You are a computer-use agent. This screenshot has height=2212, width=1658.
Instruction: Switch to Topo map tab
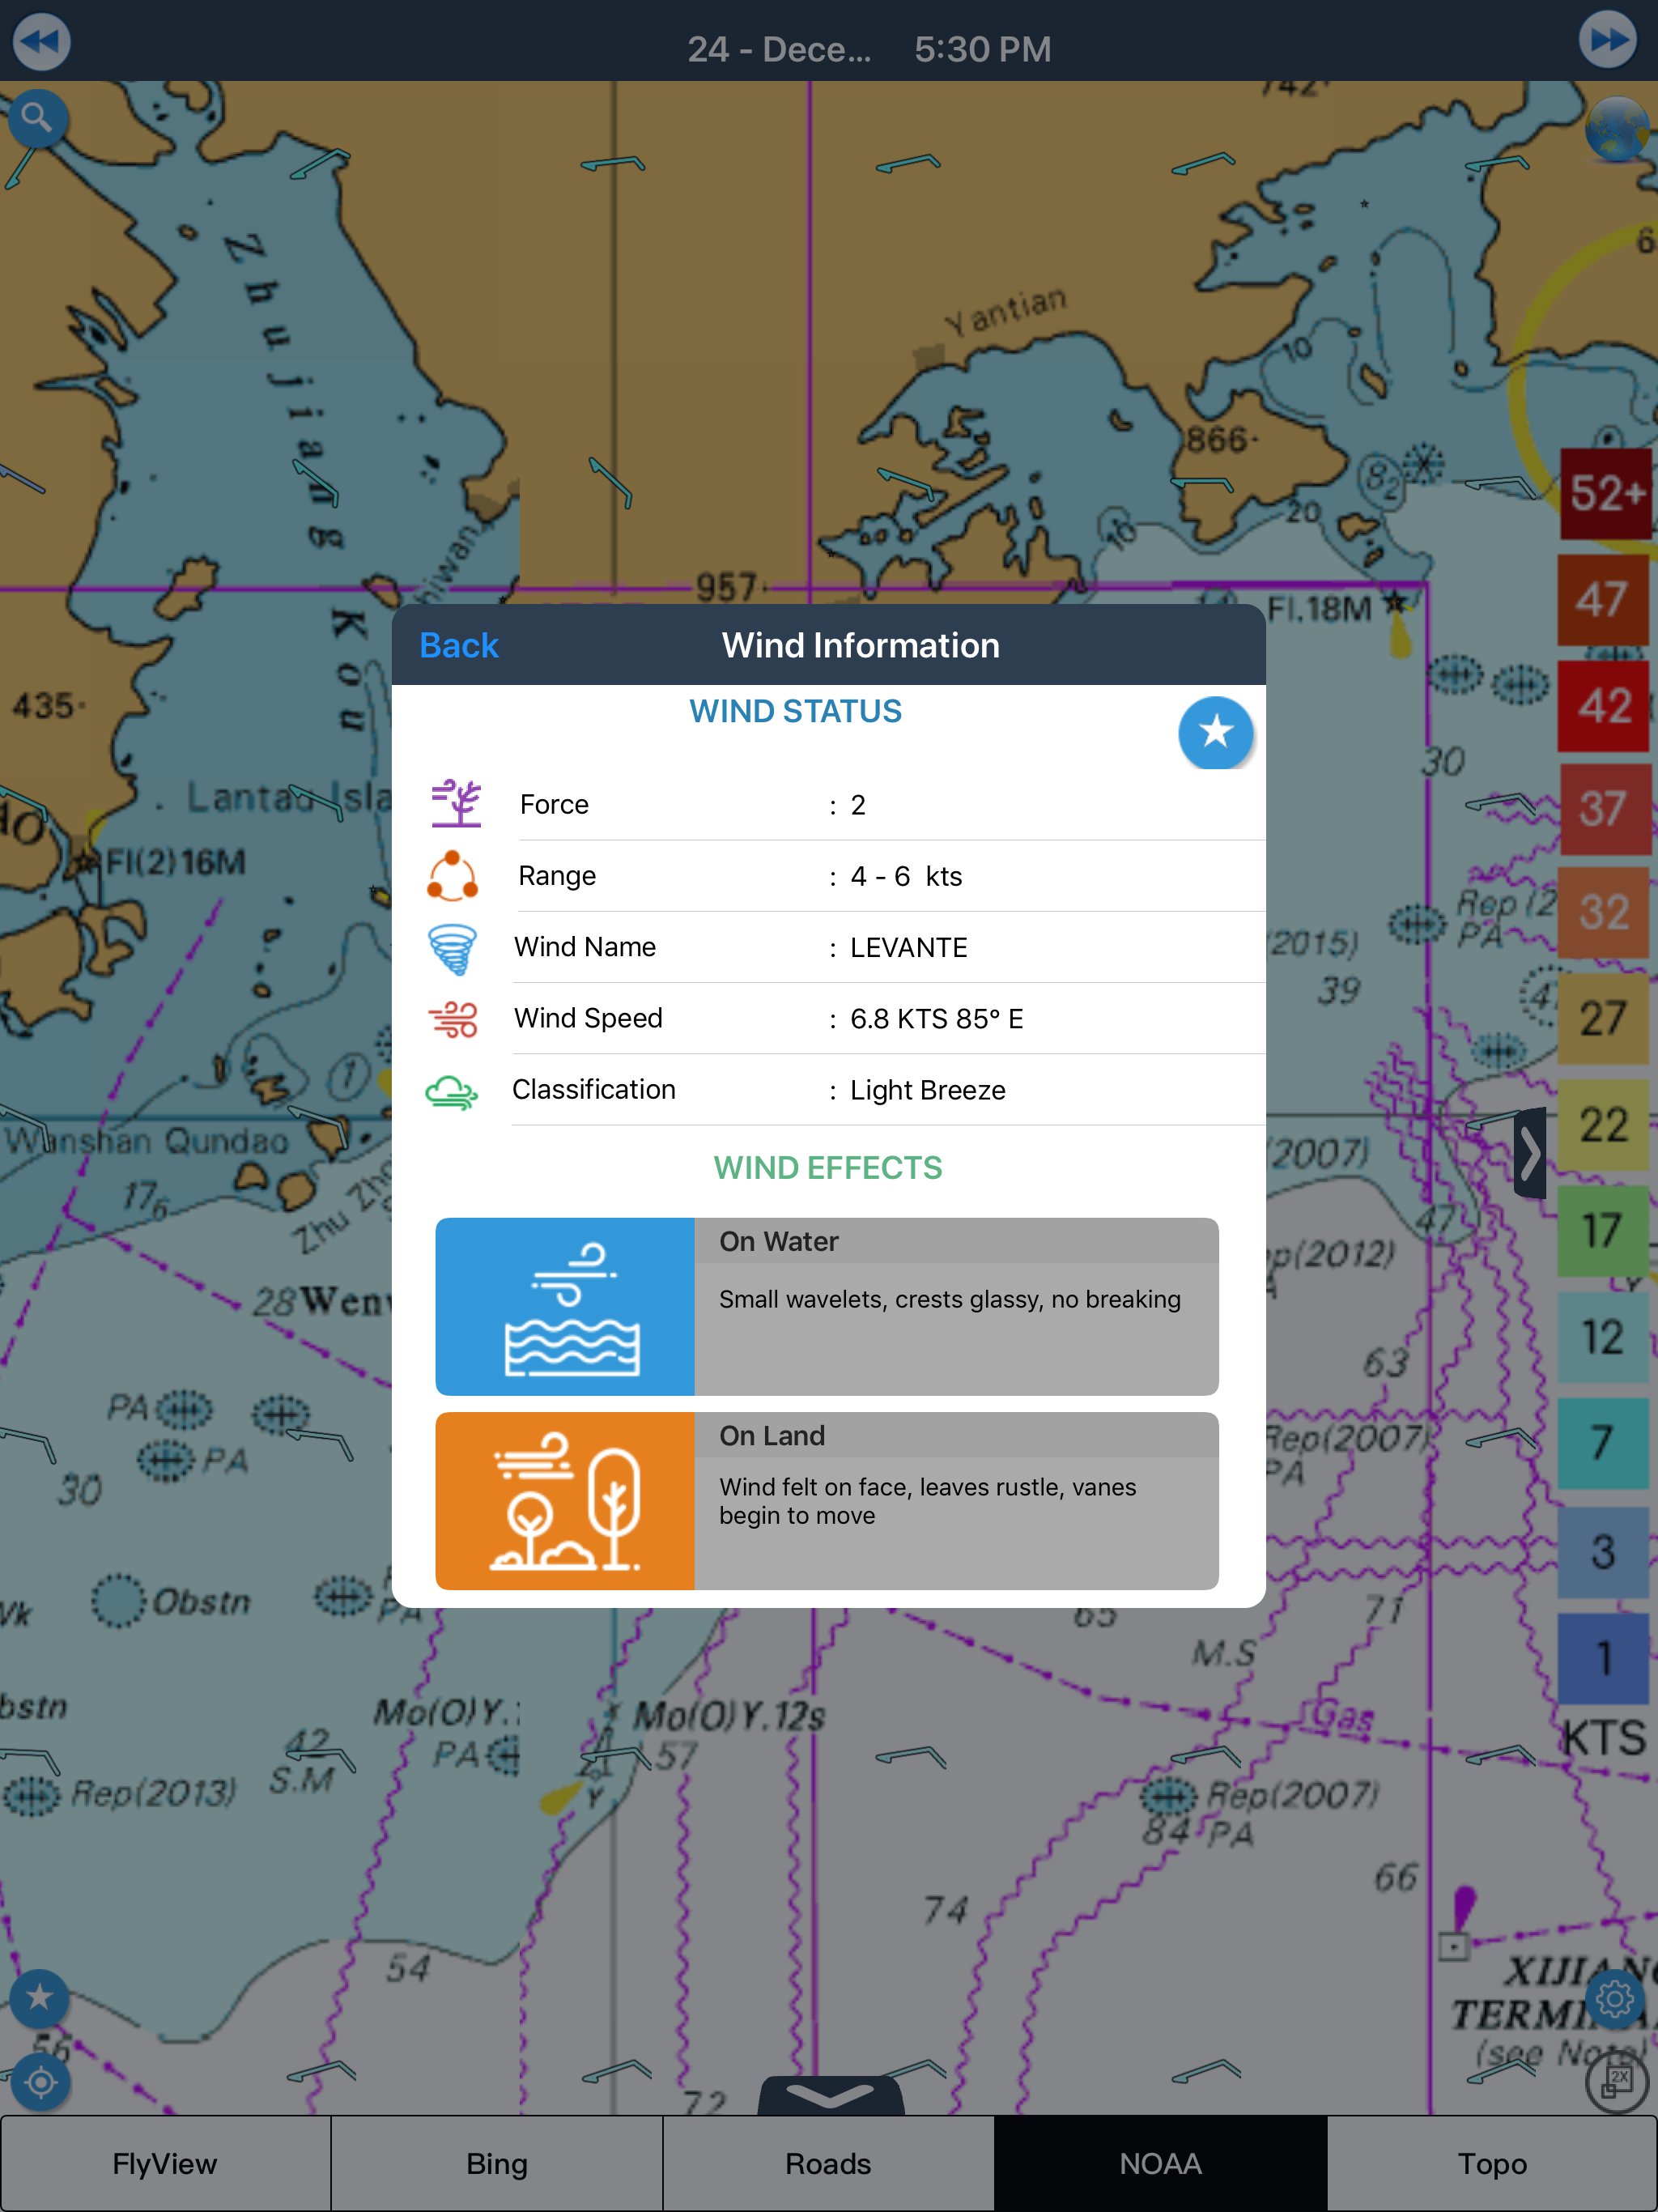(x=1492, y=2163)
